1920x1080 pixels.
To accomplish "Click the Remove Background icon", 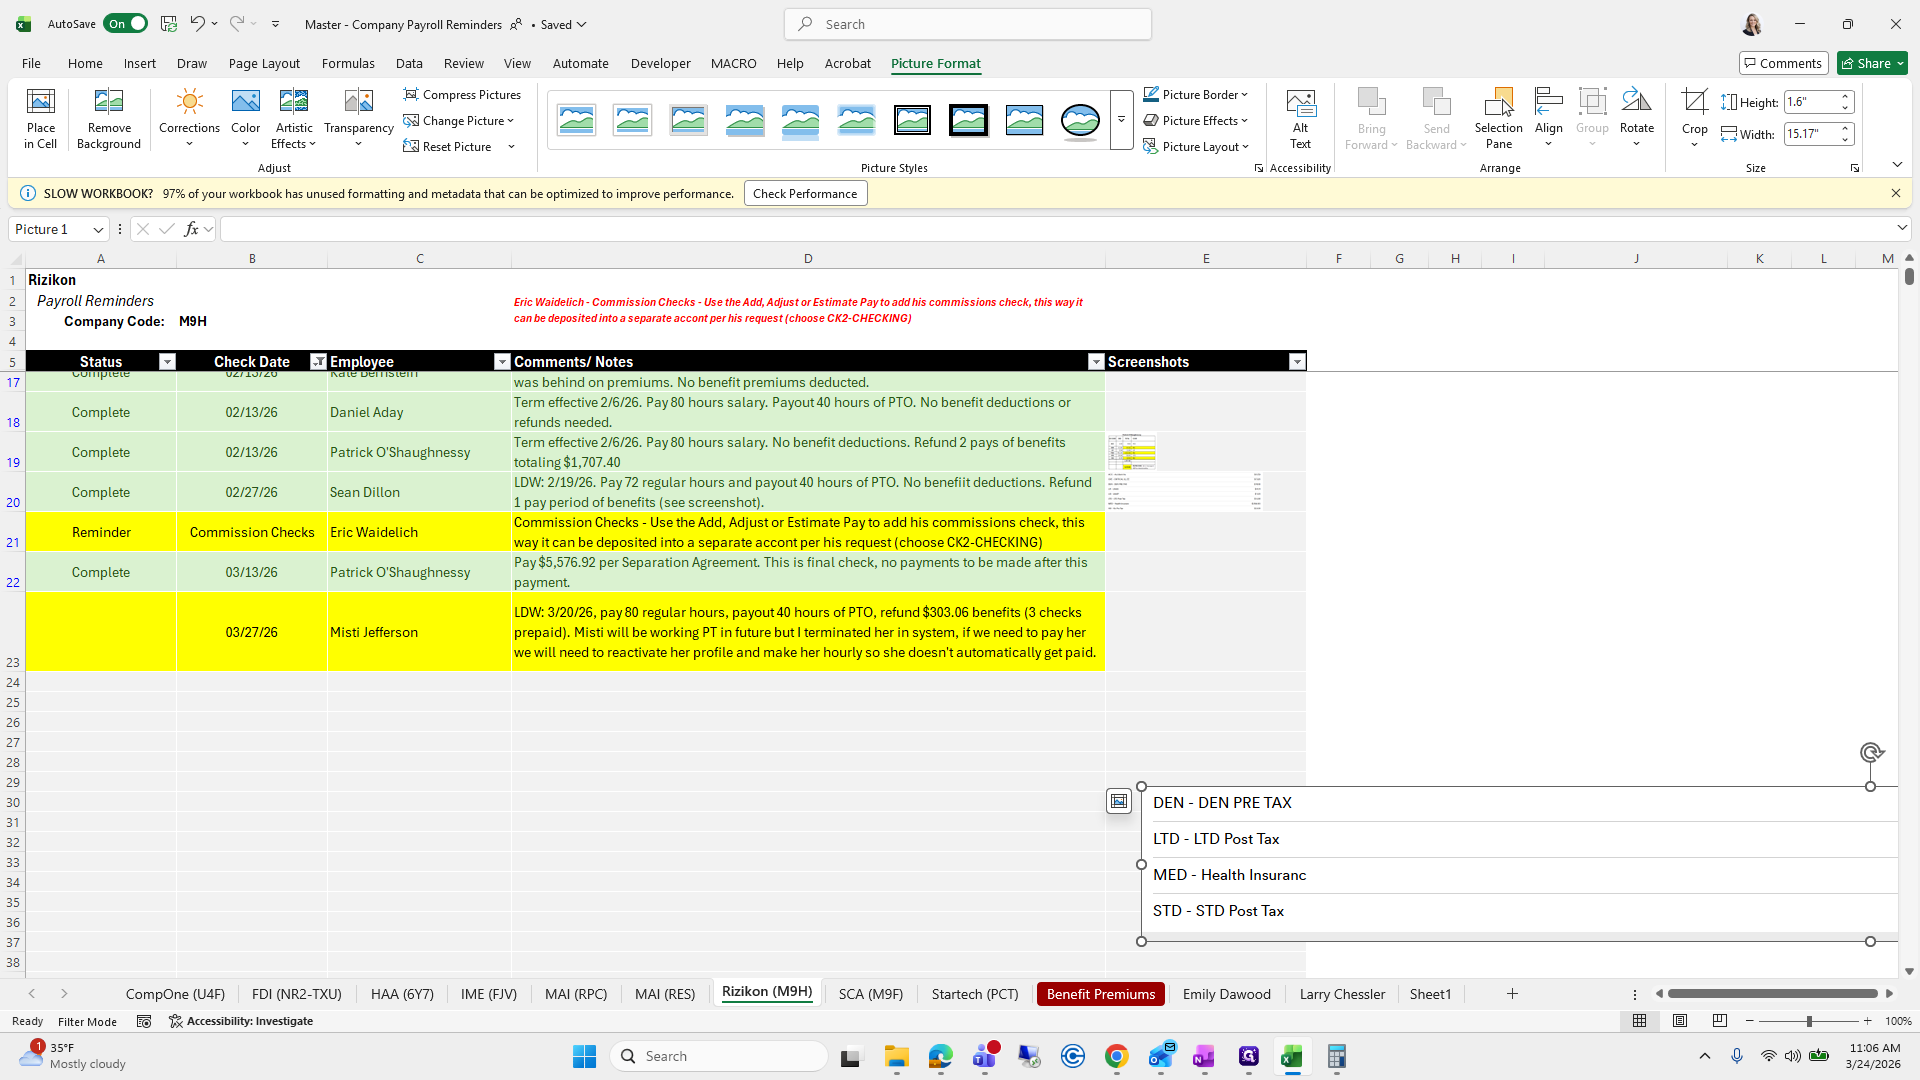I will [108, 102].
